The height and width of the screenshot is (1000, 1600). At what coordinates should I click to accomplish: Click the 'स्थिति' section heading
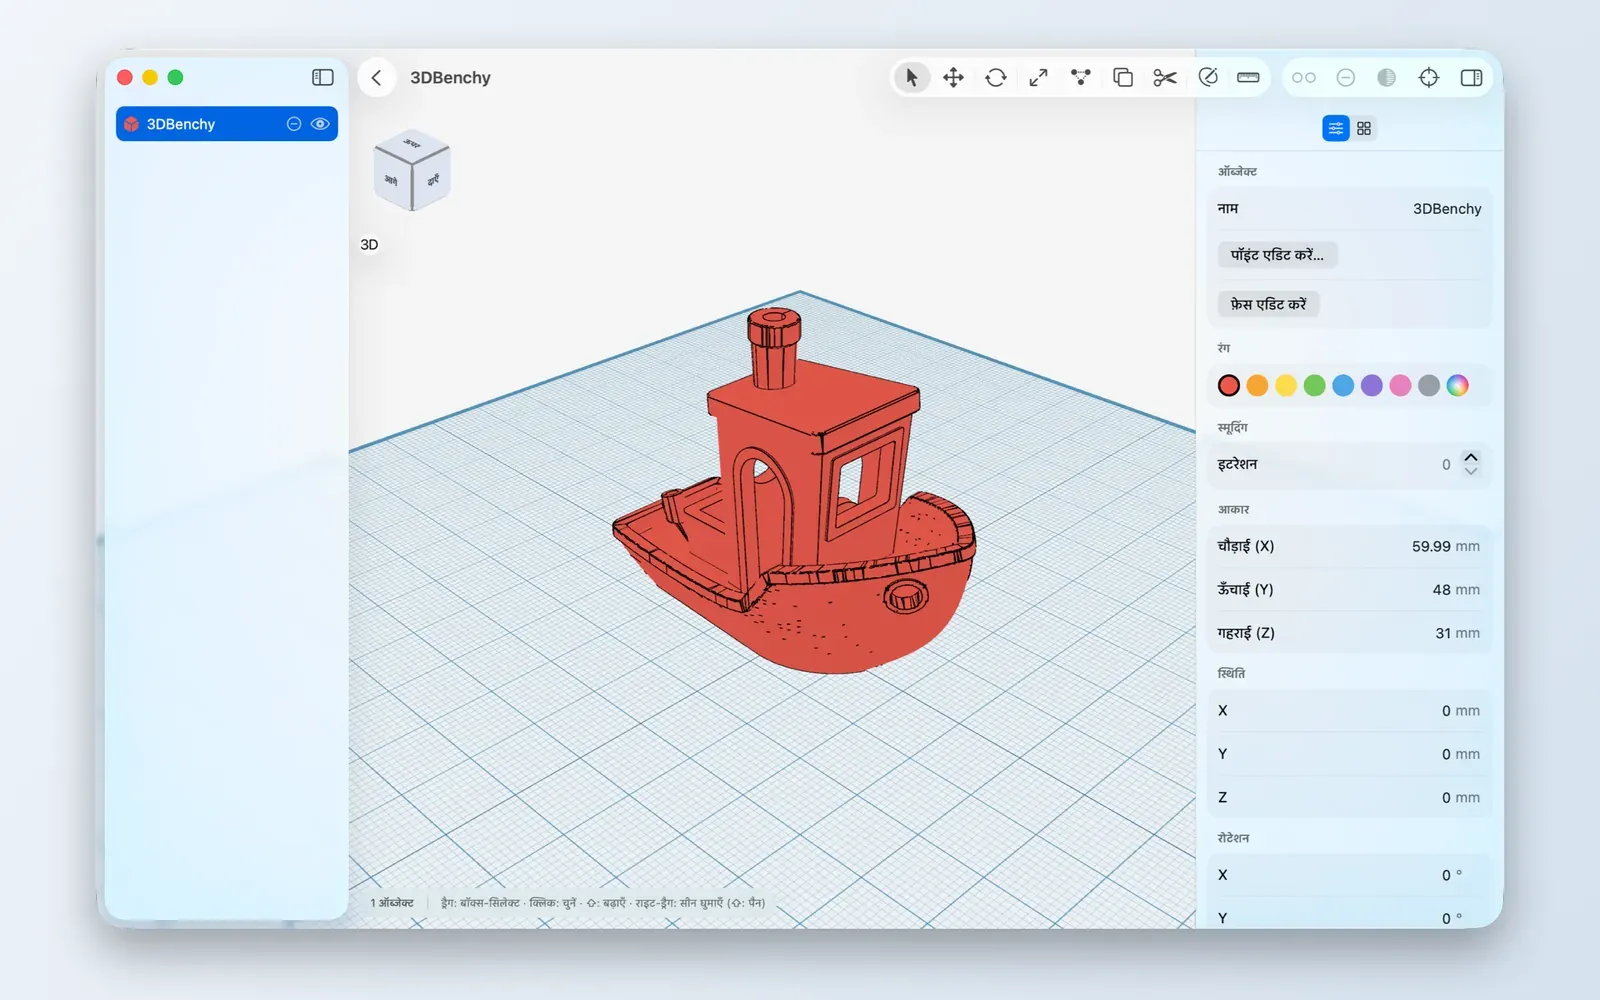(x=1231, y=674)
